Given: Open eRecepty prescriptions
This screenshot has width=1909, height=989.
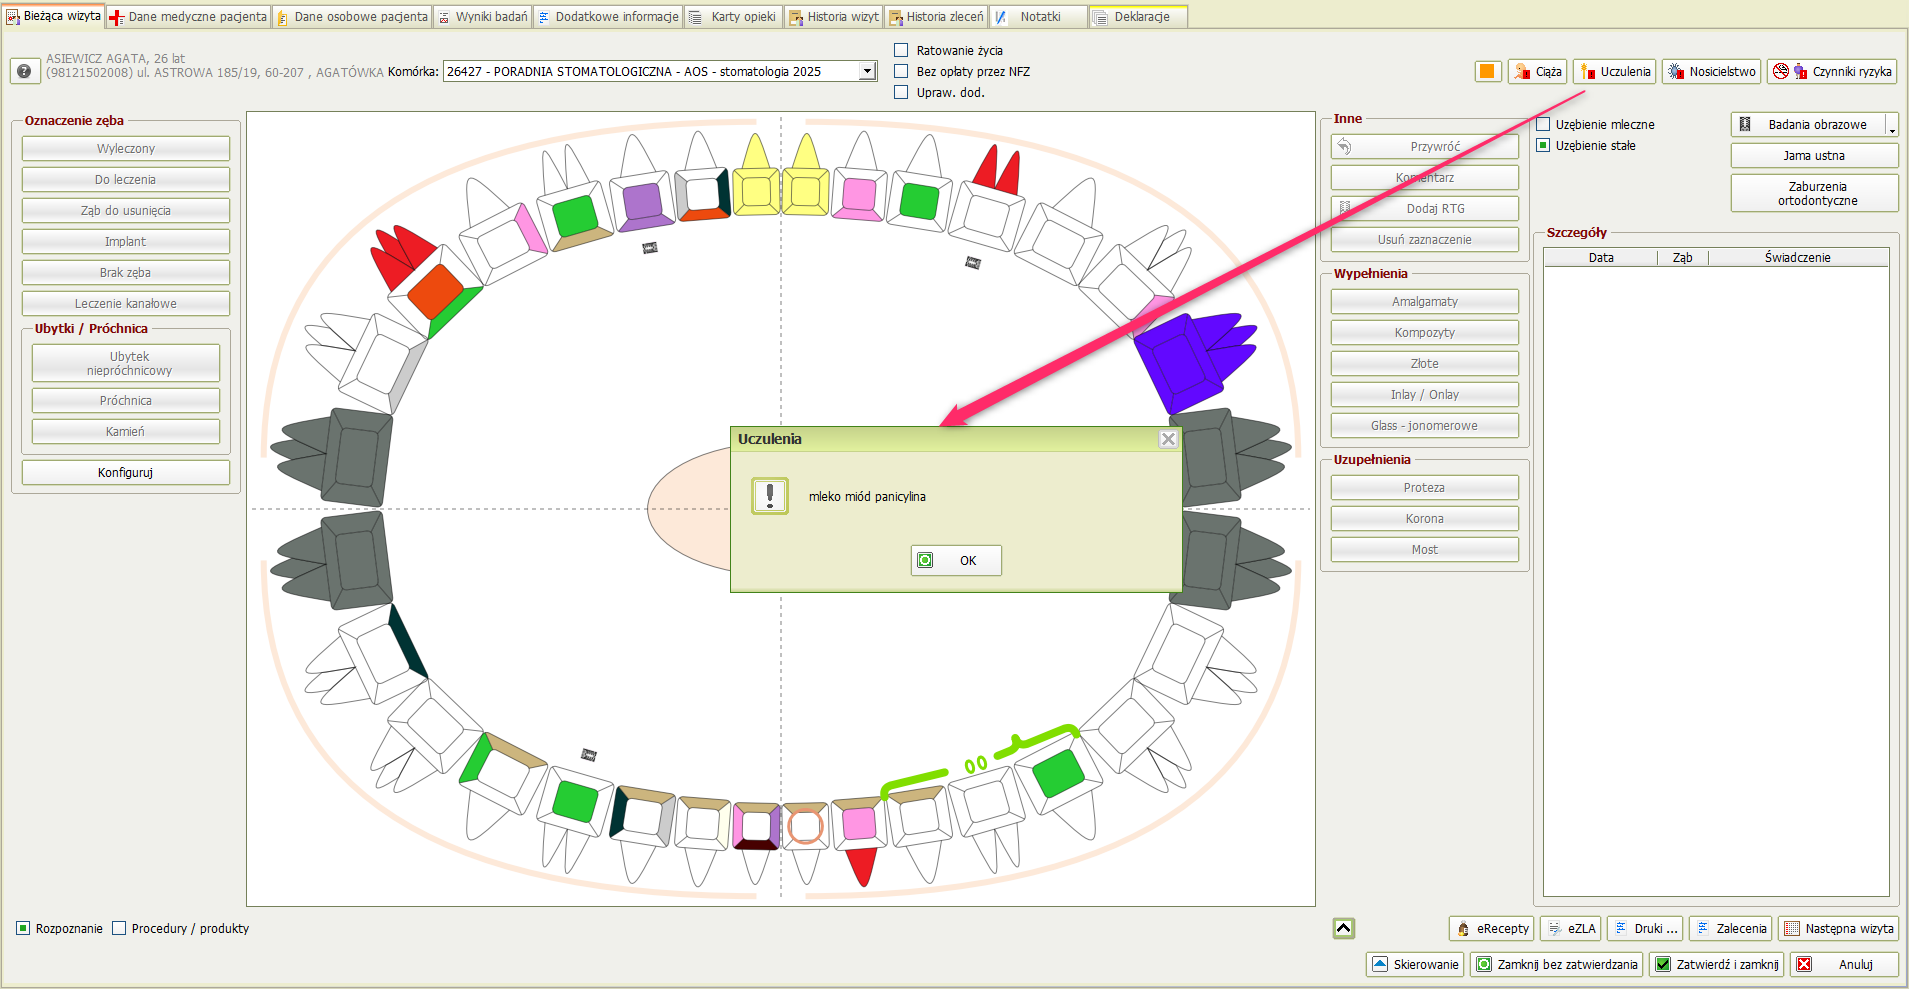Looking at the screenshot, I should 1491,928.
